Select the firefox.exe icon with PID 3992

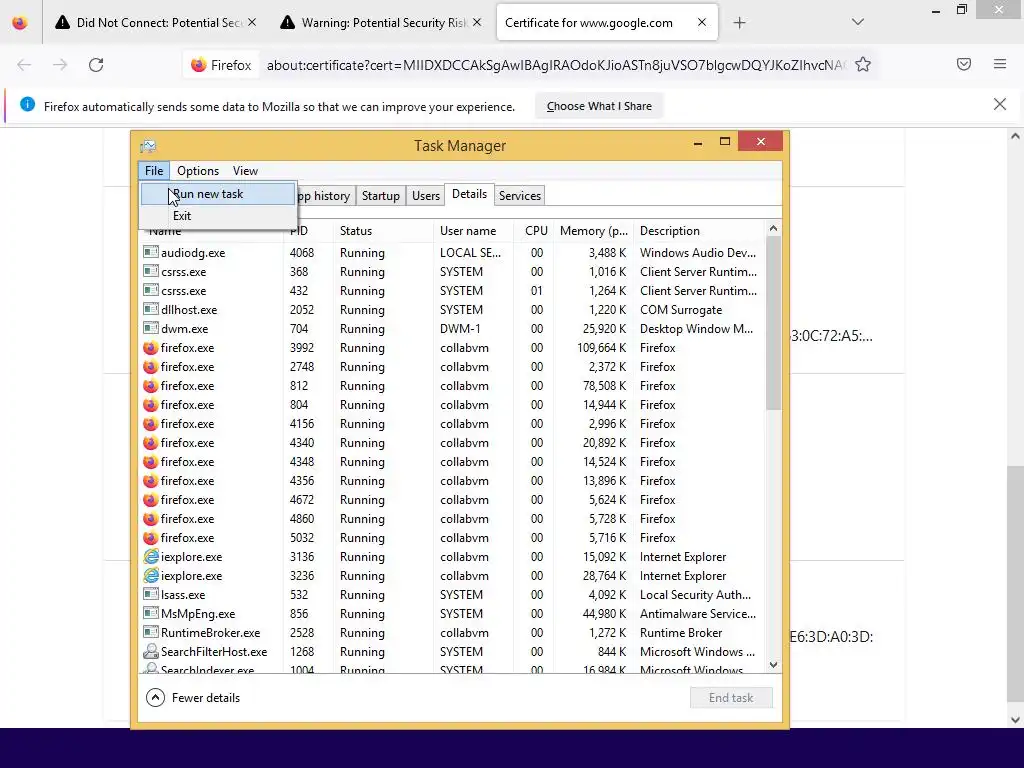[150, 347]
